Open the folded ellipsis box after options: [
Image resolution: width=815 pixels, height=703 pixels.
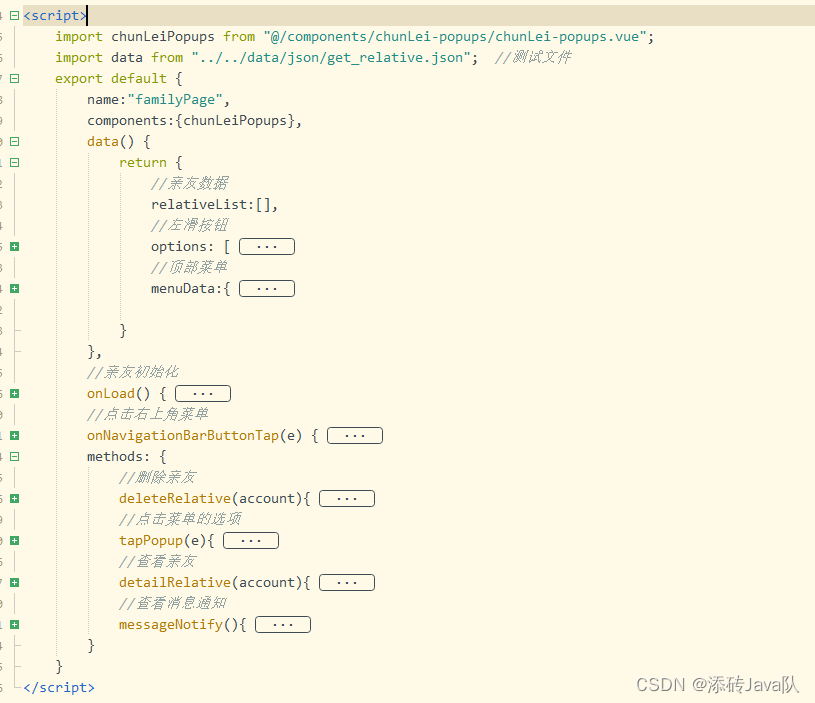[267, 247]
